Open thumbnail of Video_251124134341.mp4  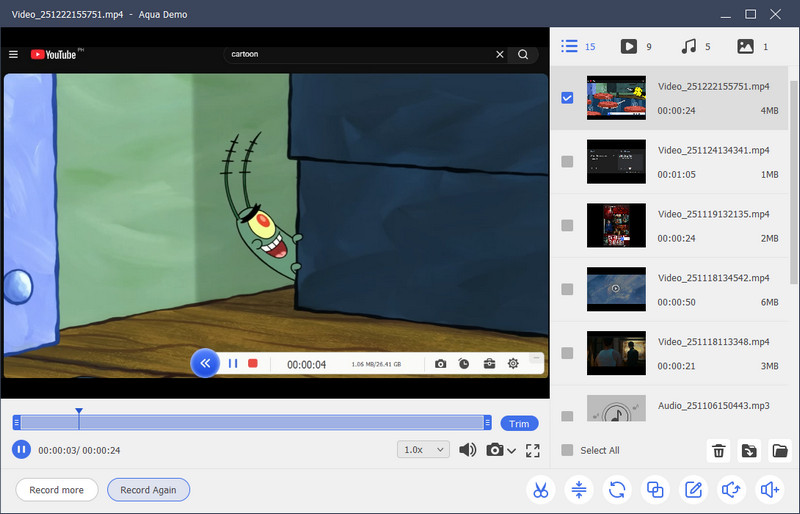[616, 161]
